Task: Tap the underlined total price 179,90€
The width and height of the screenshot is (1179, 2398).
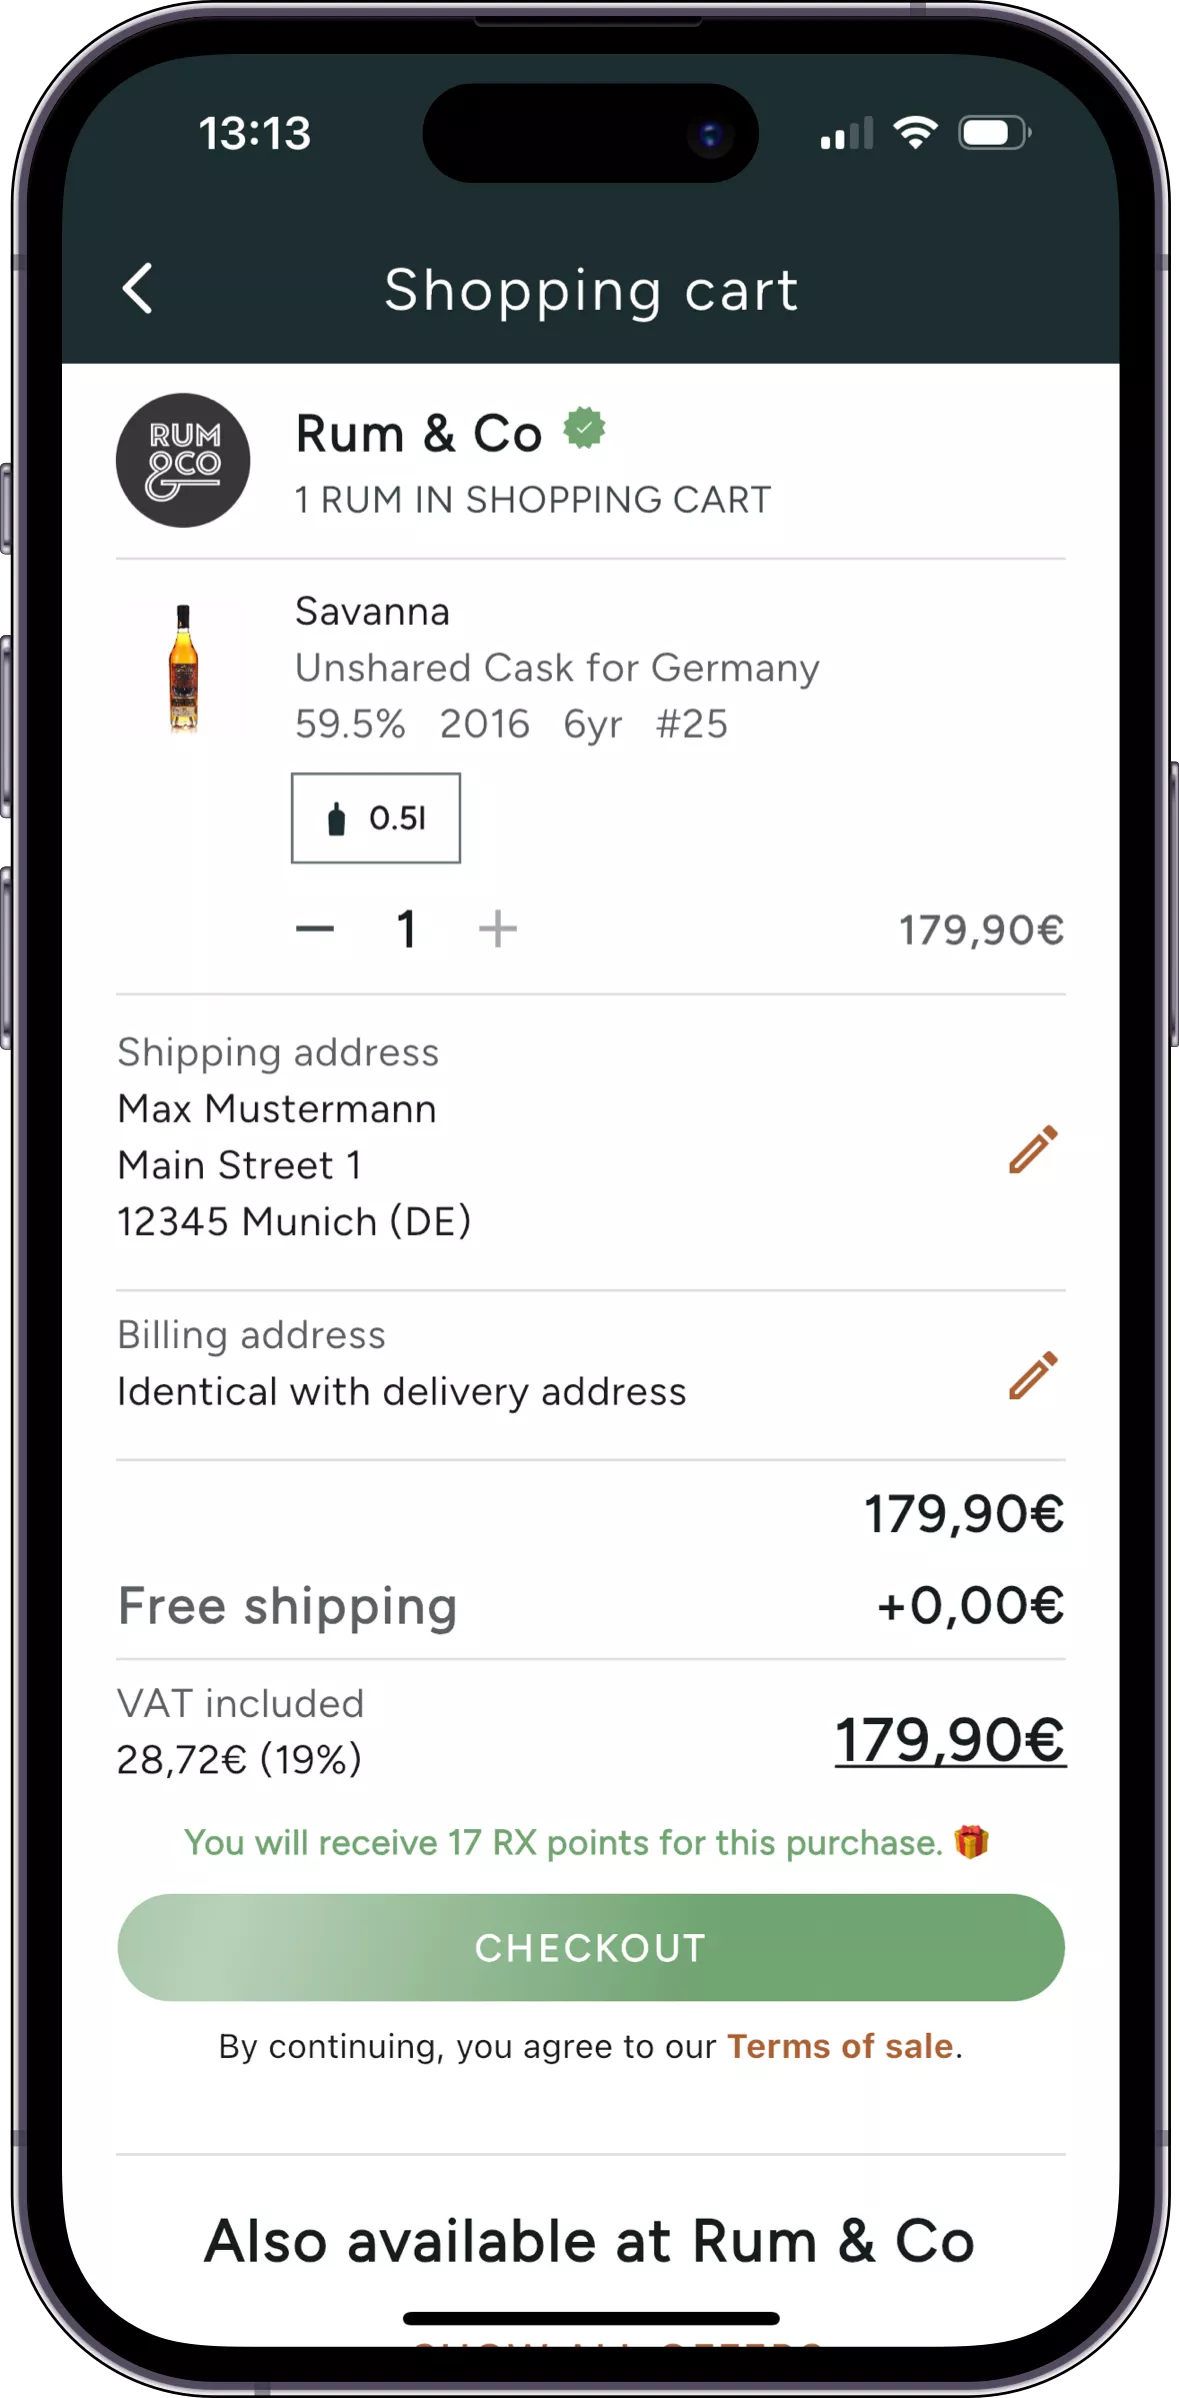Action: point(950,1740)
